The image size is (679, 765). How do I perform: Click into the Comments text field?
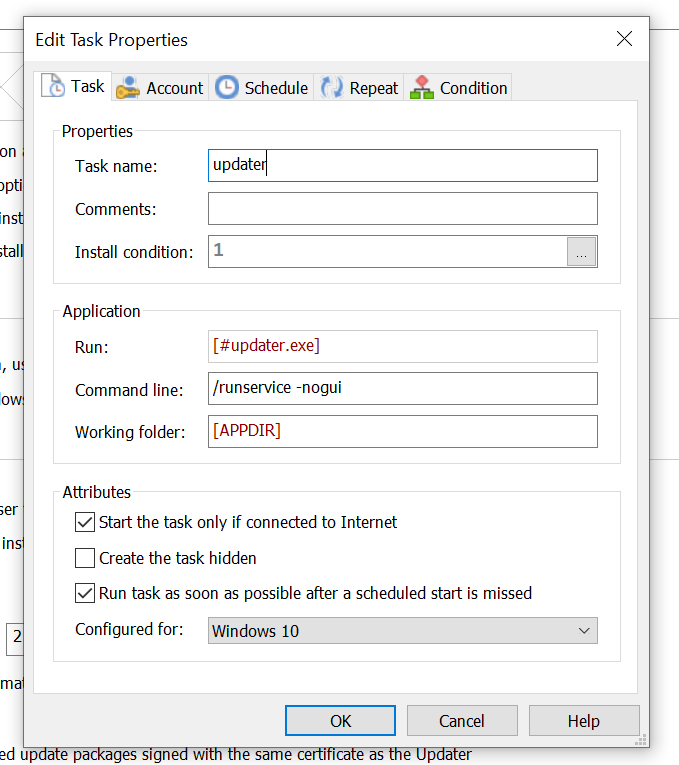tap(402, 209)
